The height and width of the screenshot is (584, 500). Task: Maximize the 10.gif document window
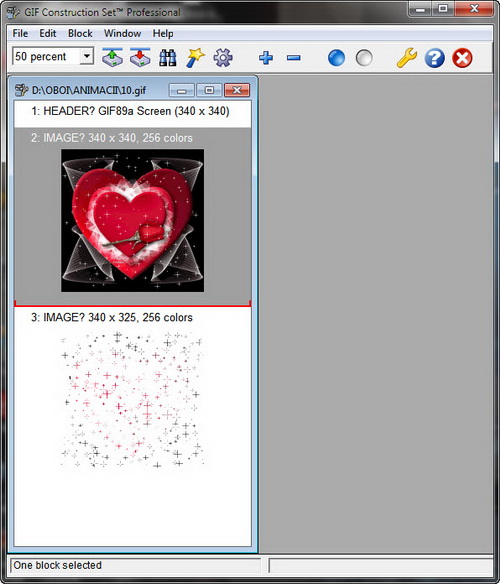[x=209, y=91]
